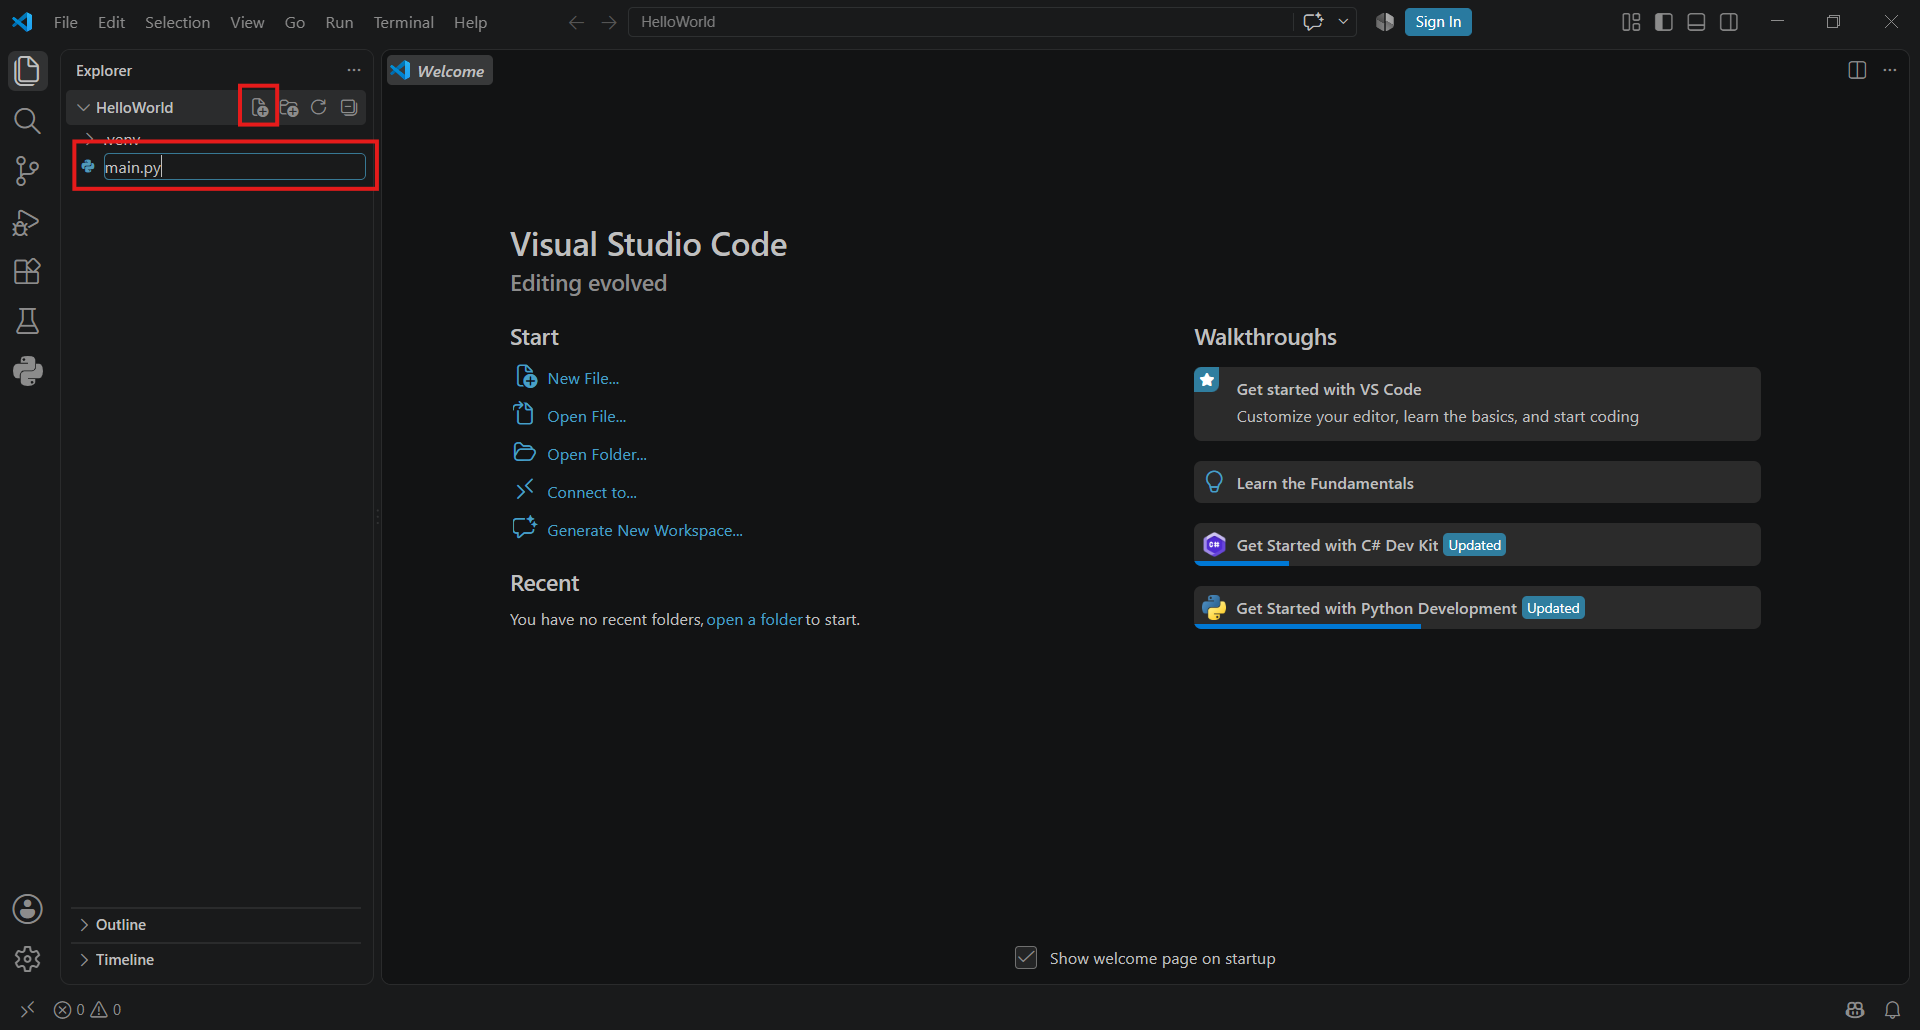Click the main.py filename input box
Image resolution: width=1920 pixels, height=1030 pixels.
(x=235, y=167)
